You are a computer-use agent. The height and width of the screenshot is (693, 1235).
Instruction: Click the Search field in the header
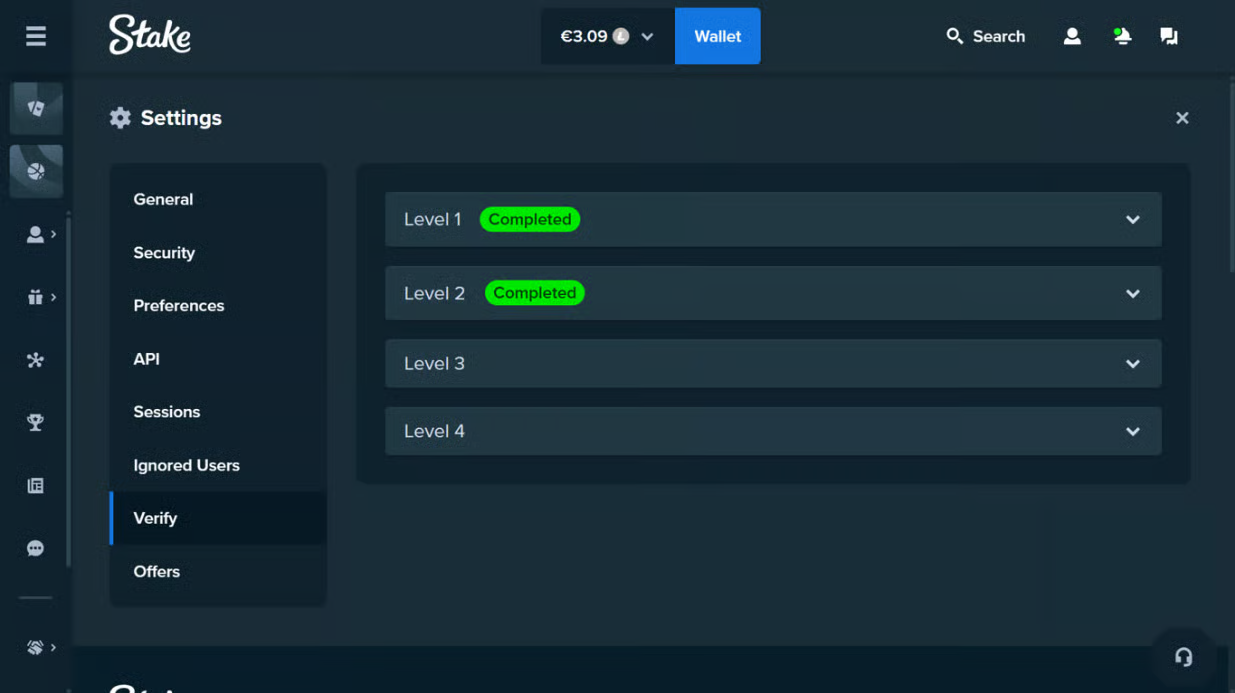click(986, 36)
